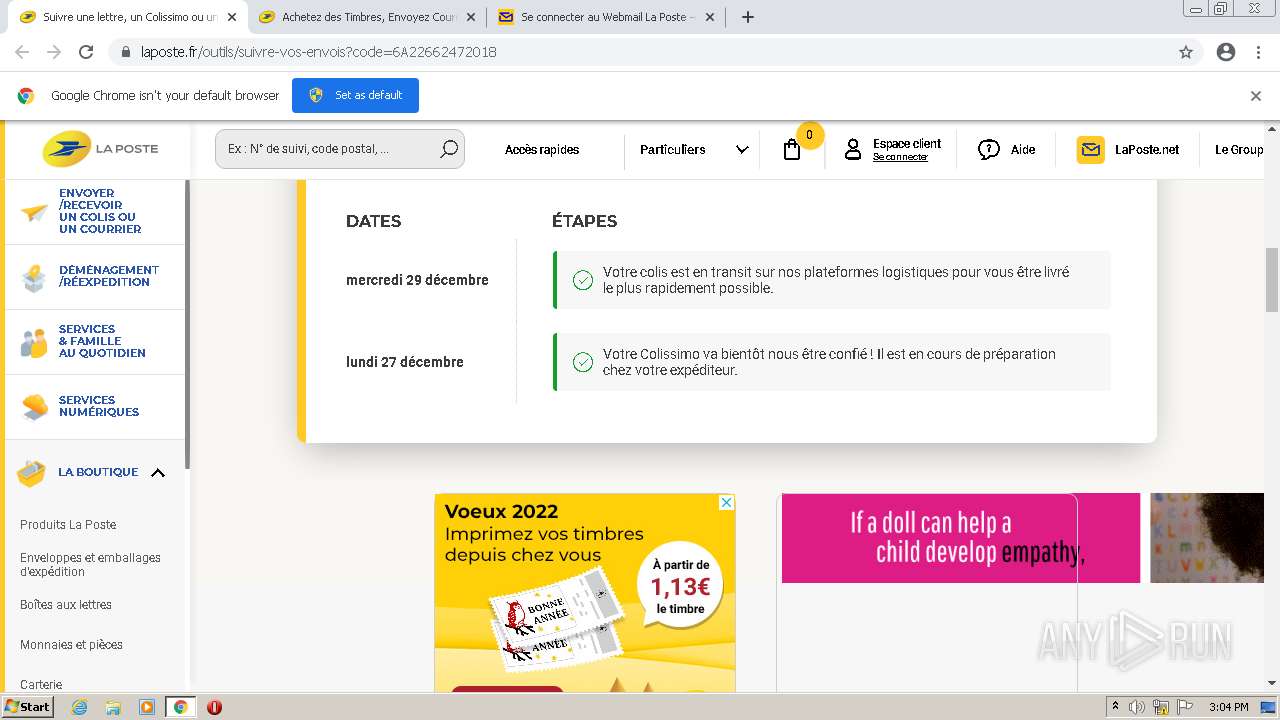Open Enveloppes et emballages d'expédition link
The height and width of the screenshot is (720, 1280).
(90, 565)
